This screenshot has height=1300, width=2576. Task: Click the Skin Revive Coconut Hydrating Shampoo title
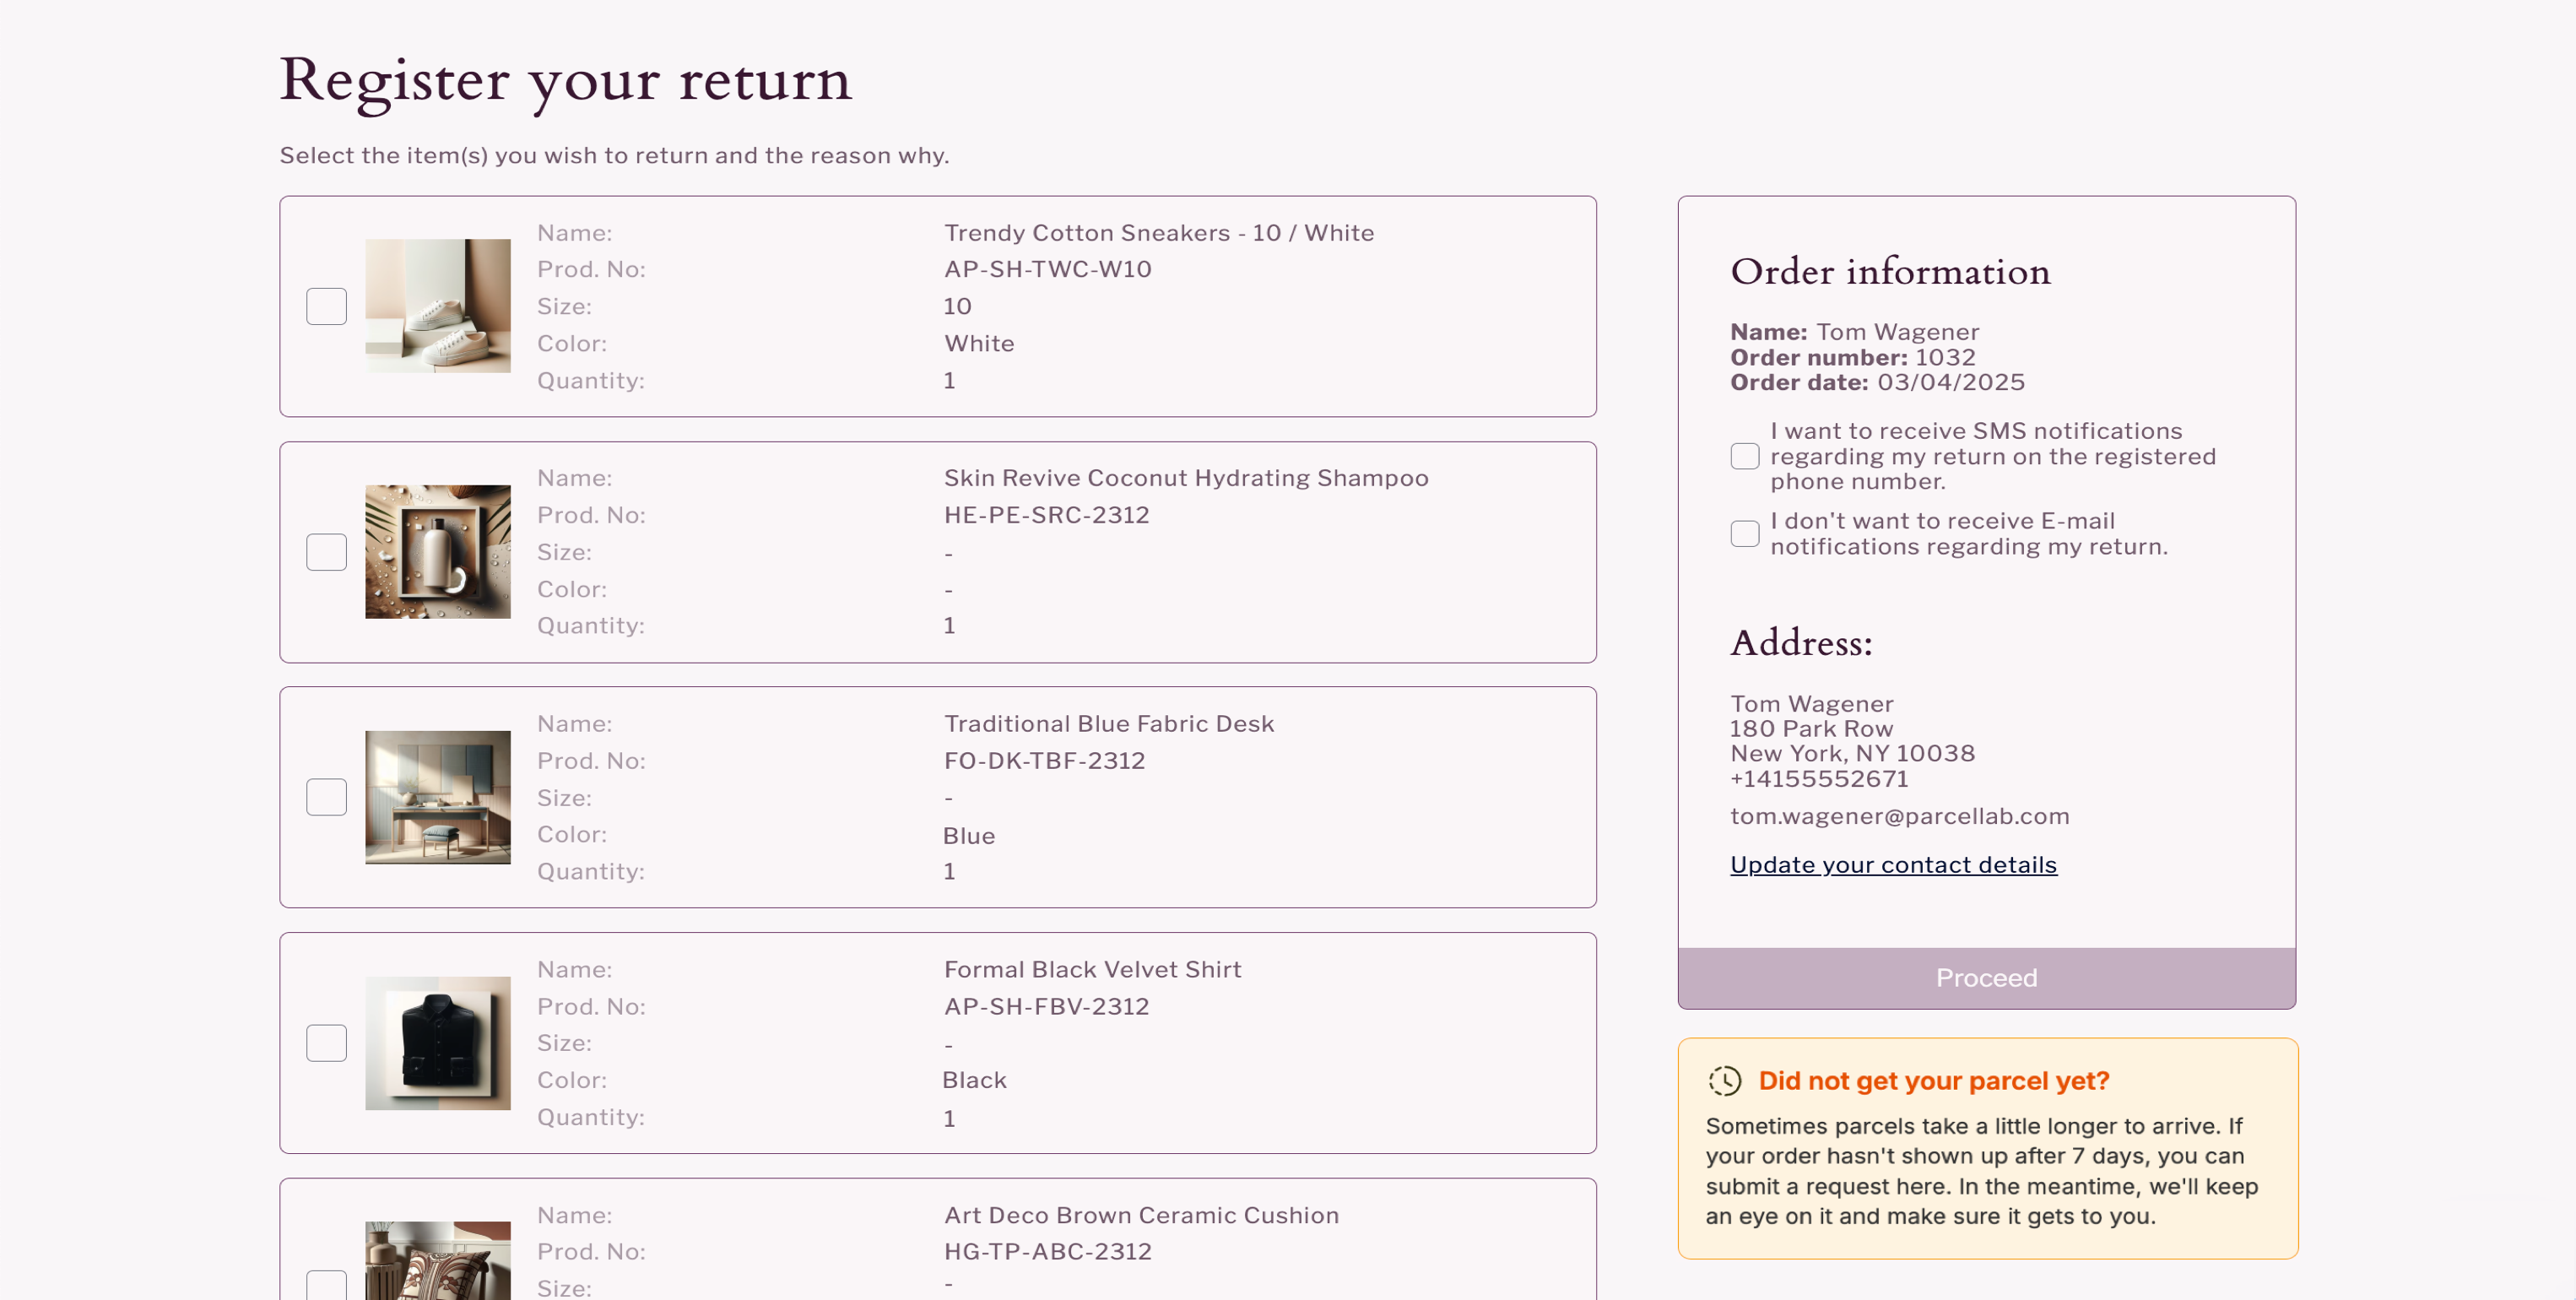point(1185,478)
